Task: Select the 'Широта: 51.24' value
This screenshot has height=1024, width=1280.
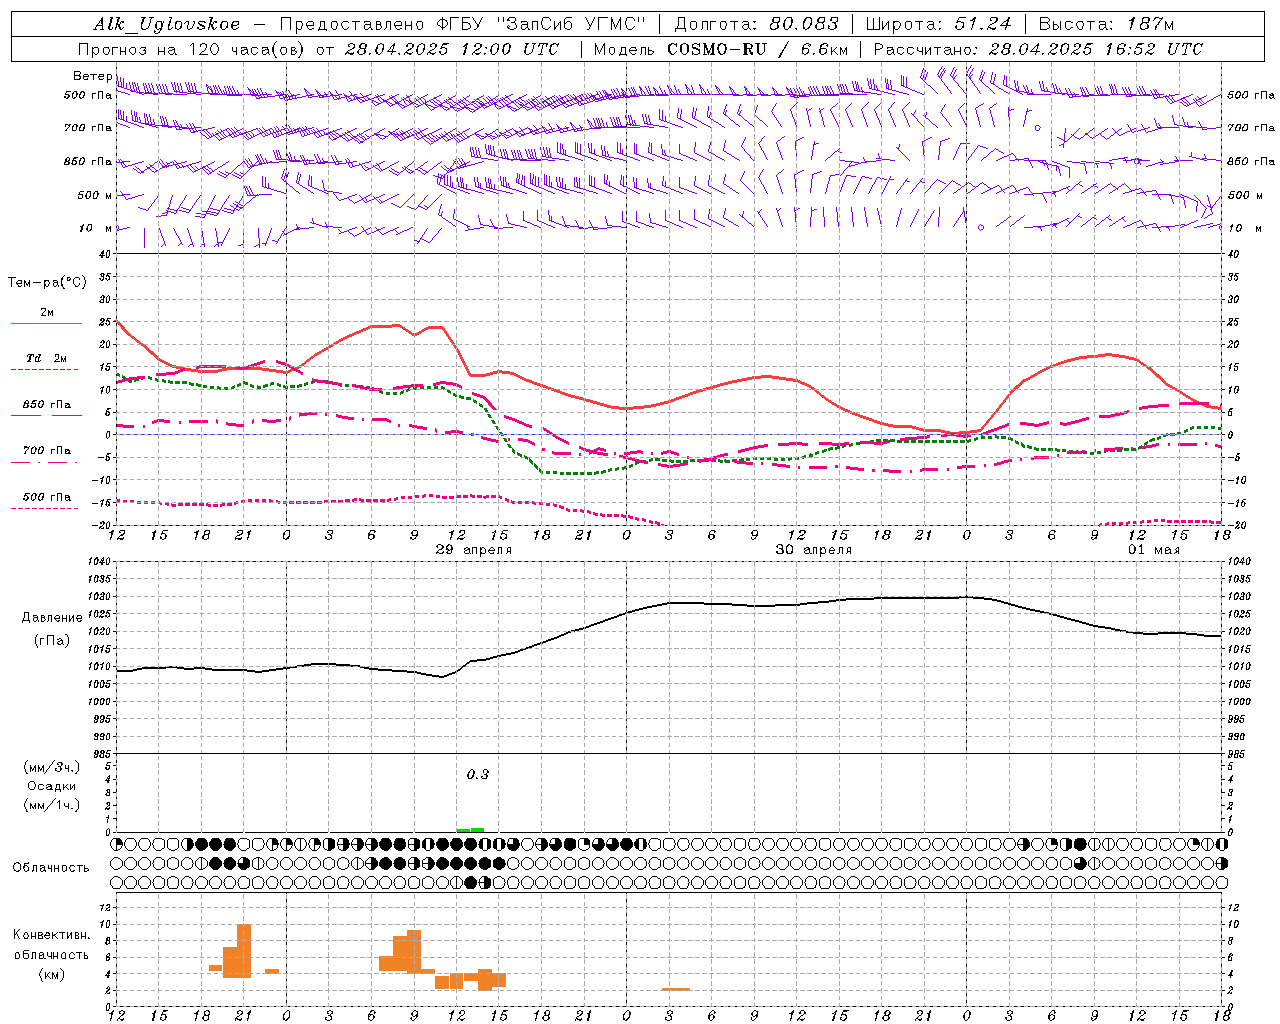Action: [x=938, y=24]
